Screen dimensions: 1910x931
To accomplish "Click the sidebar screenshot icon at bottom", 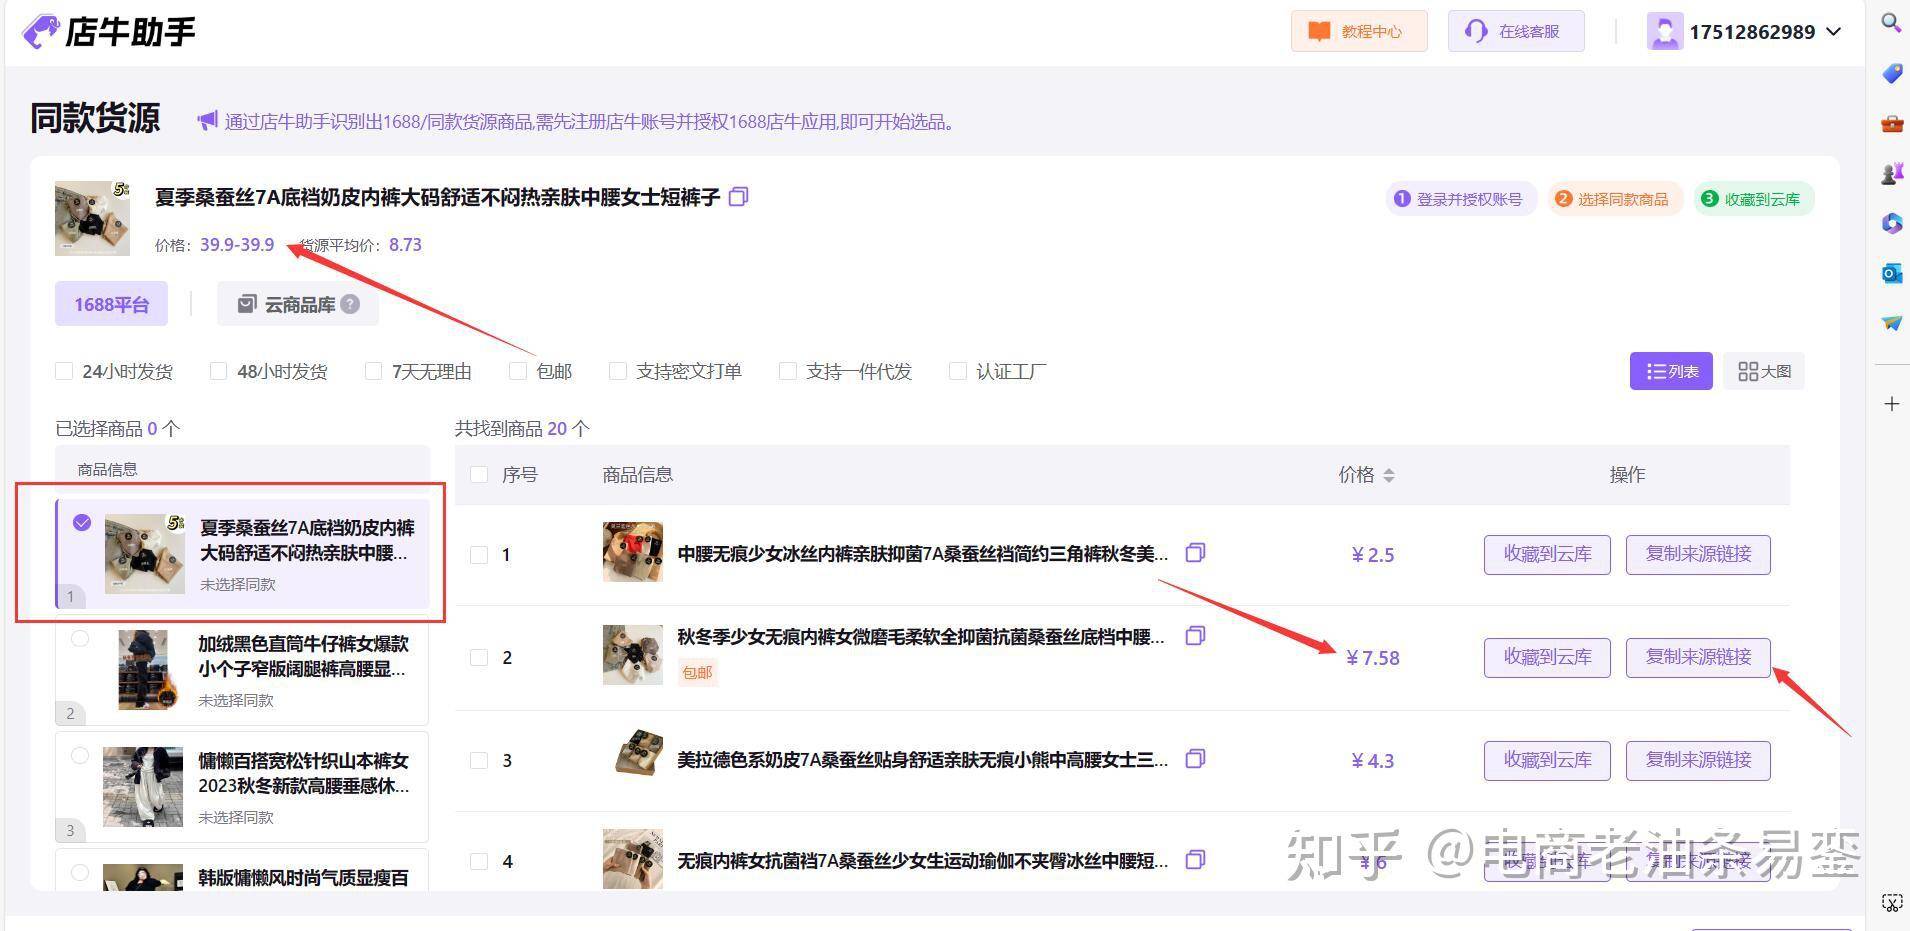I will (1891, 902).
